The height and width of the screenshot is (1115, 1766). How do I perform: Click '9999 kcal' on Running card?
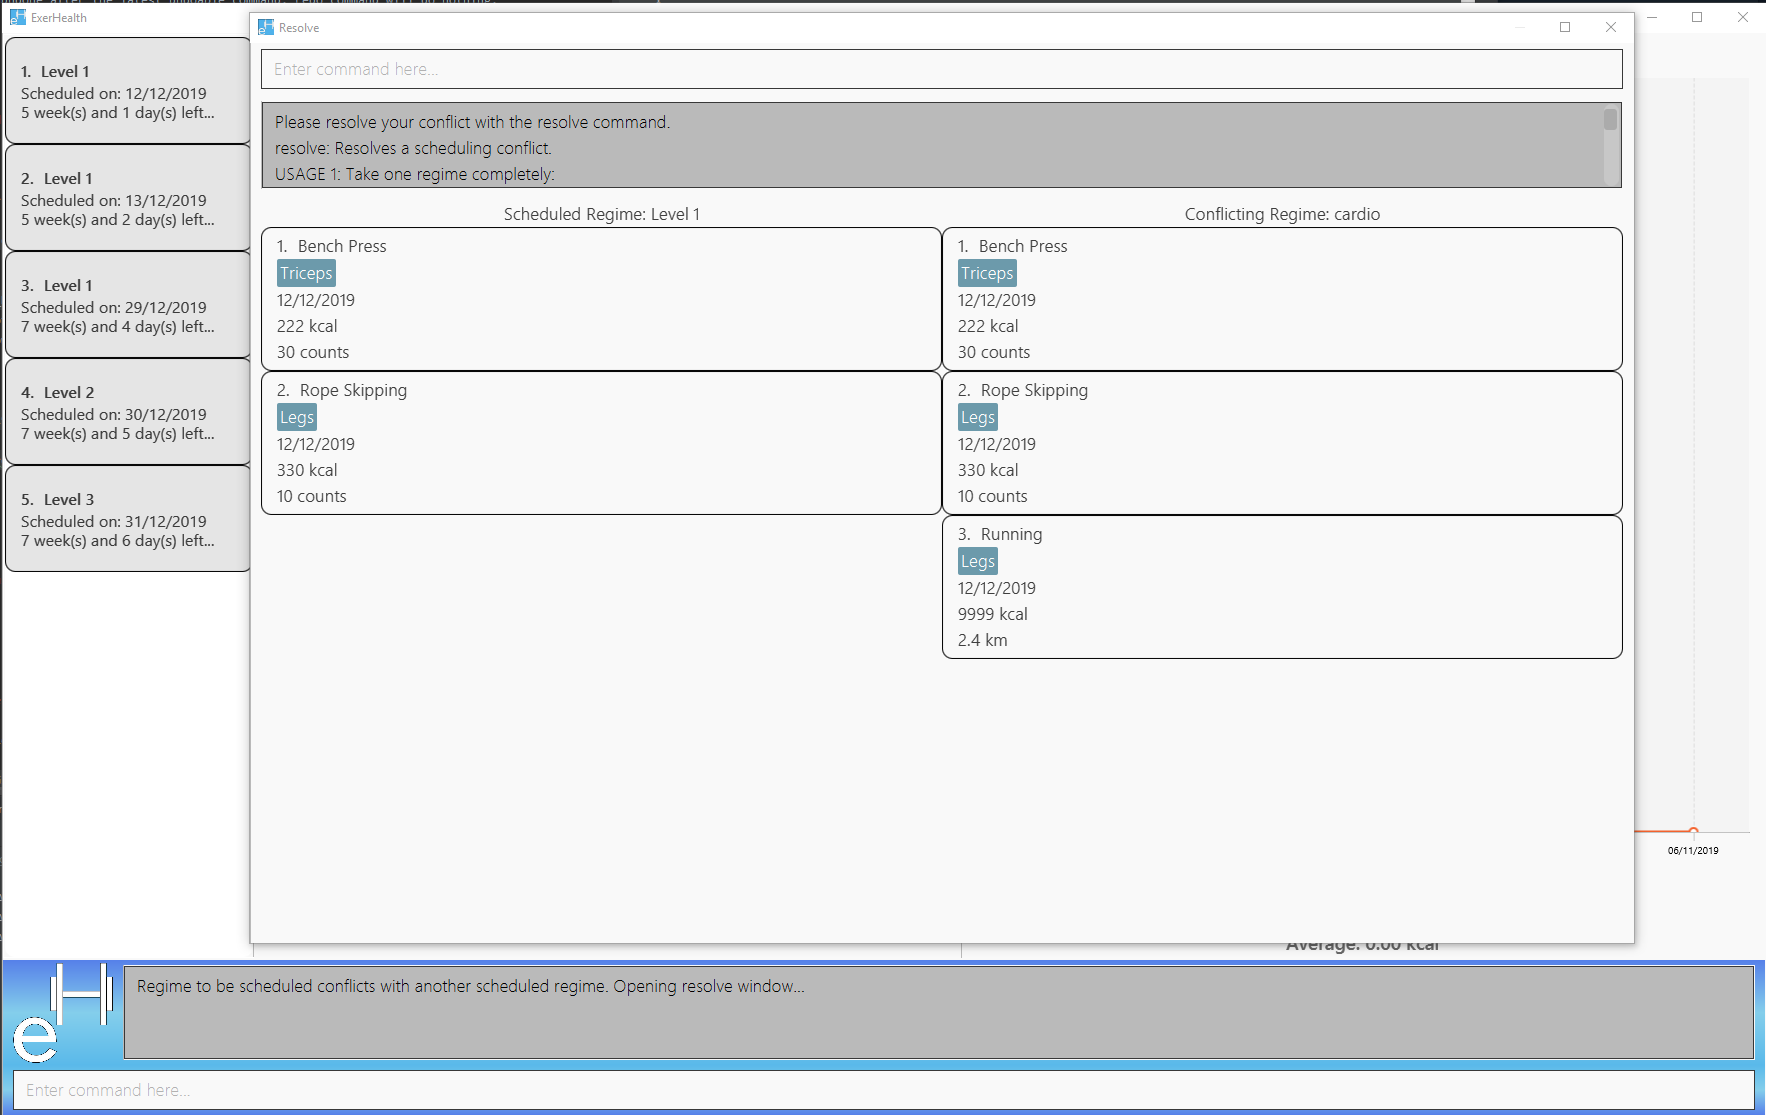tap(993, 614)
